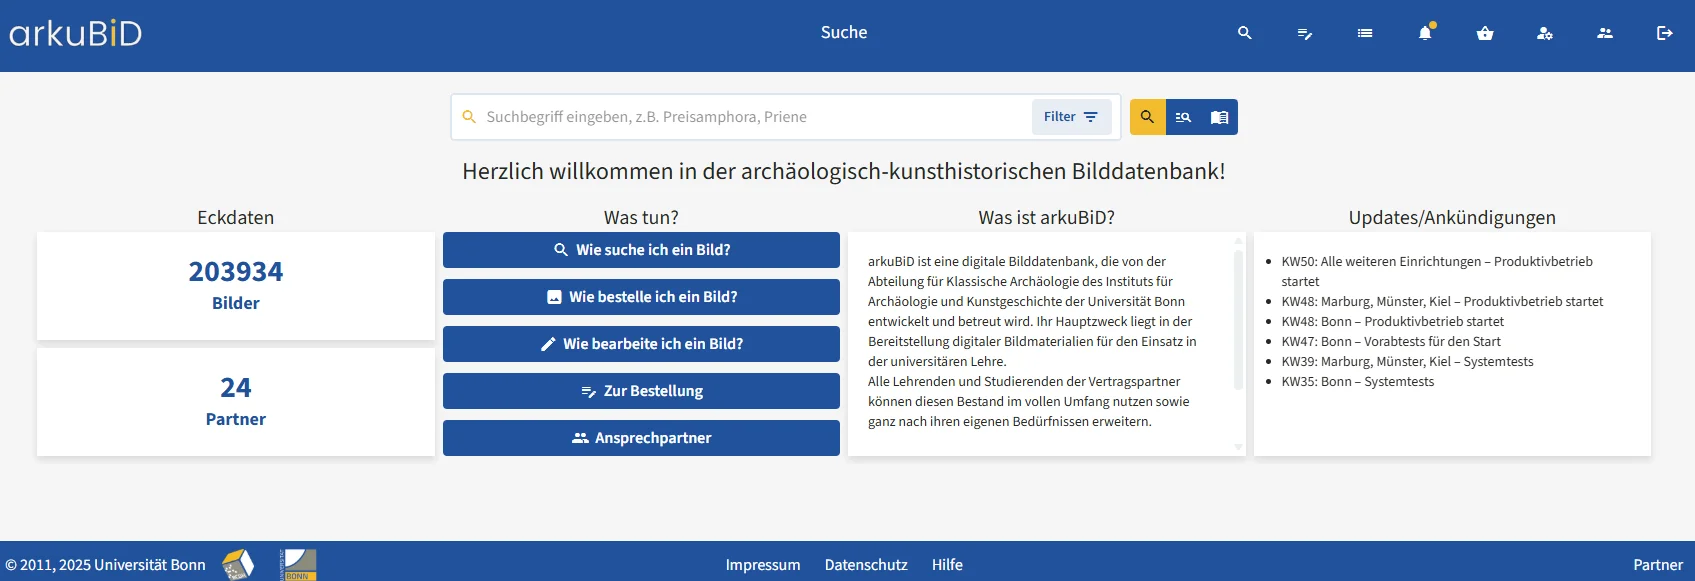The height and width of the screenshot is (581, 1695).
Task: Open the book-style catalog button
Action: pos(1219,117)
